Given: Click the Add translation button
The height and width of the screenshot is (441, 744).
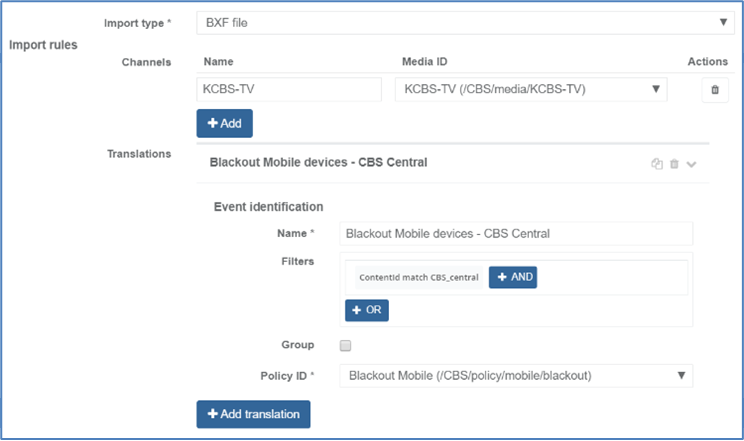Looking at the screenshot, I should pos(254,414).
